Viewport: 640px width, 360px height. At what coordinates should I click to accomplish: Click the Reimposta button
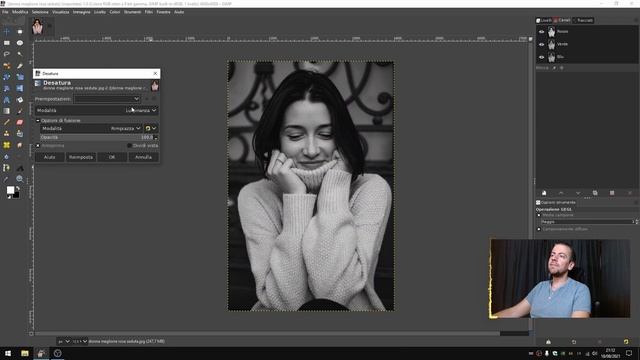[81, 157]
